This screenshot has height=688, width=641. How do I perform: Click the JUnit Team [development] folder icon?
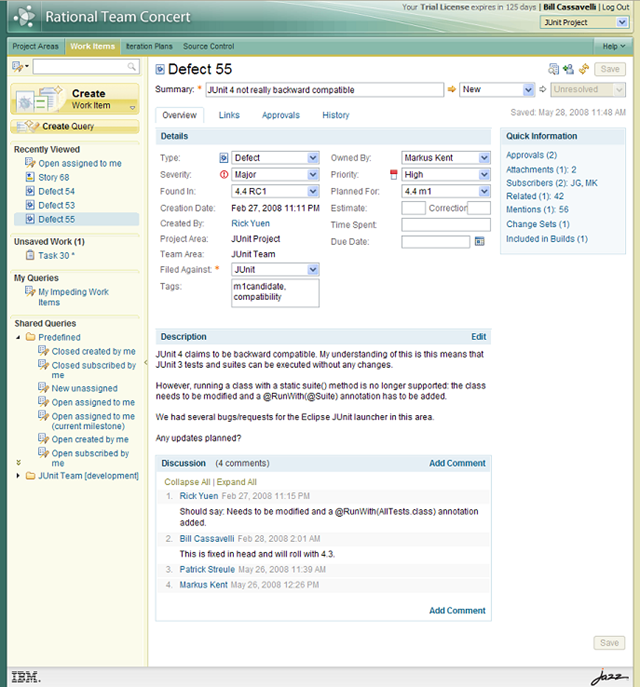tap(30, 476)
